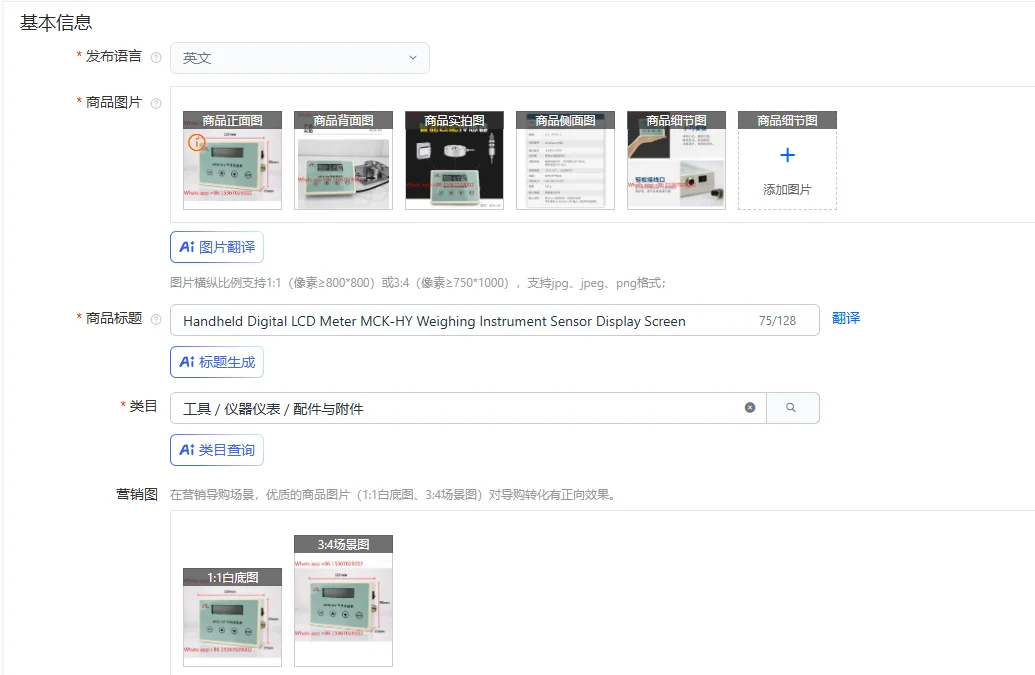Select the 1:1白底图 marketing thumbnail
1035x675 pixels.
click(x=232, y=617)
